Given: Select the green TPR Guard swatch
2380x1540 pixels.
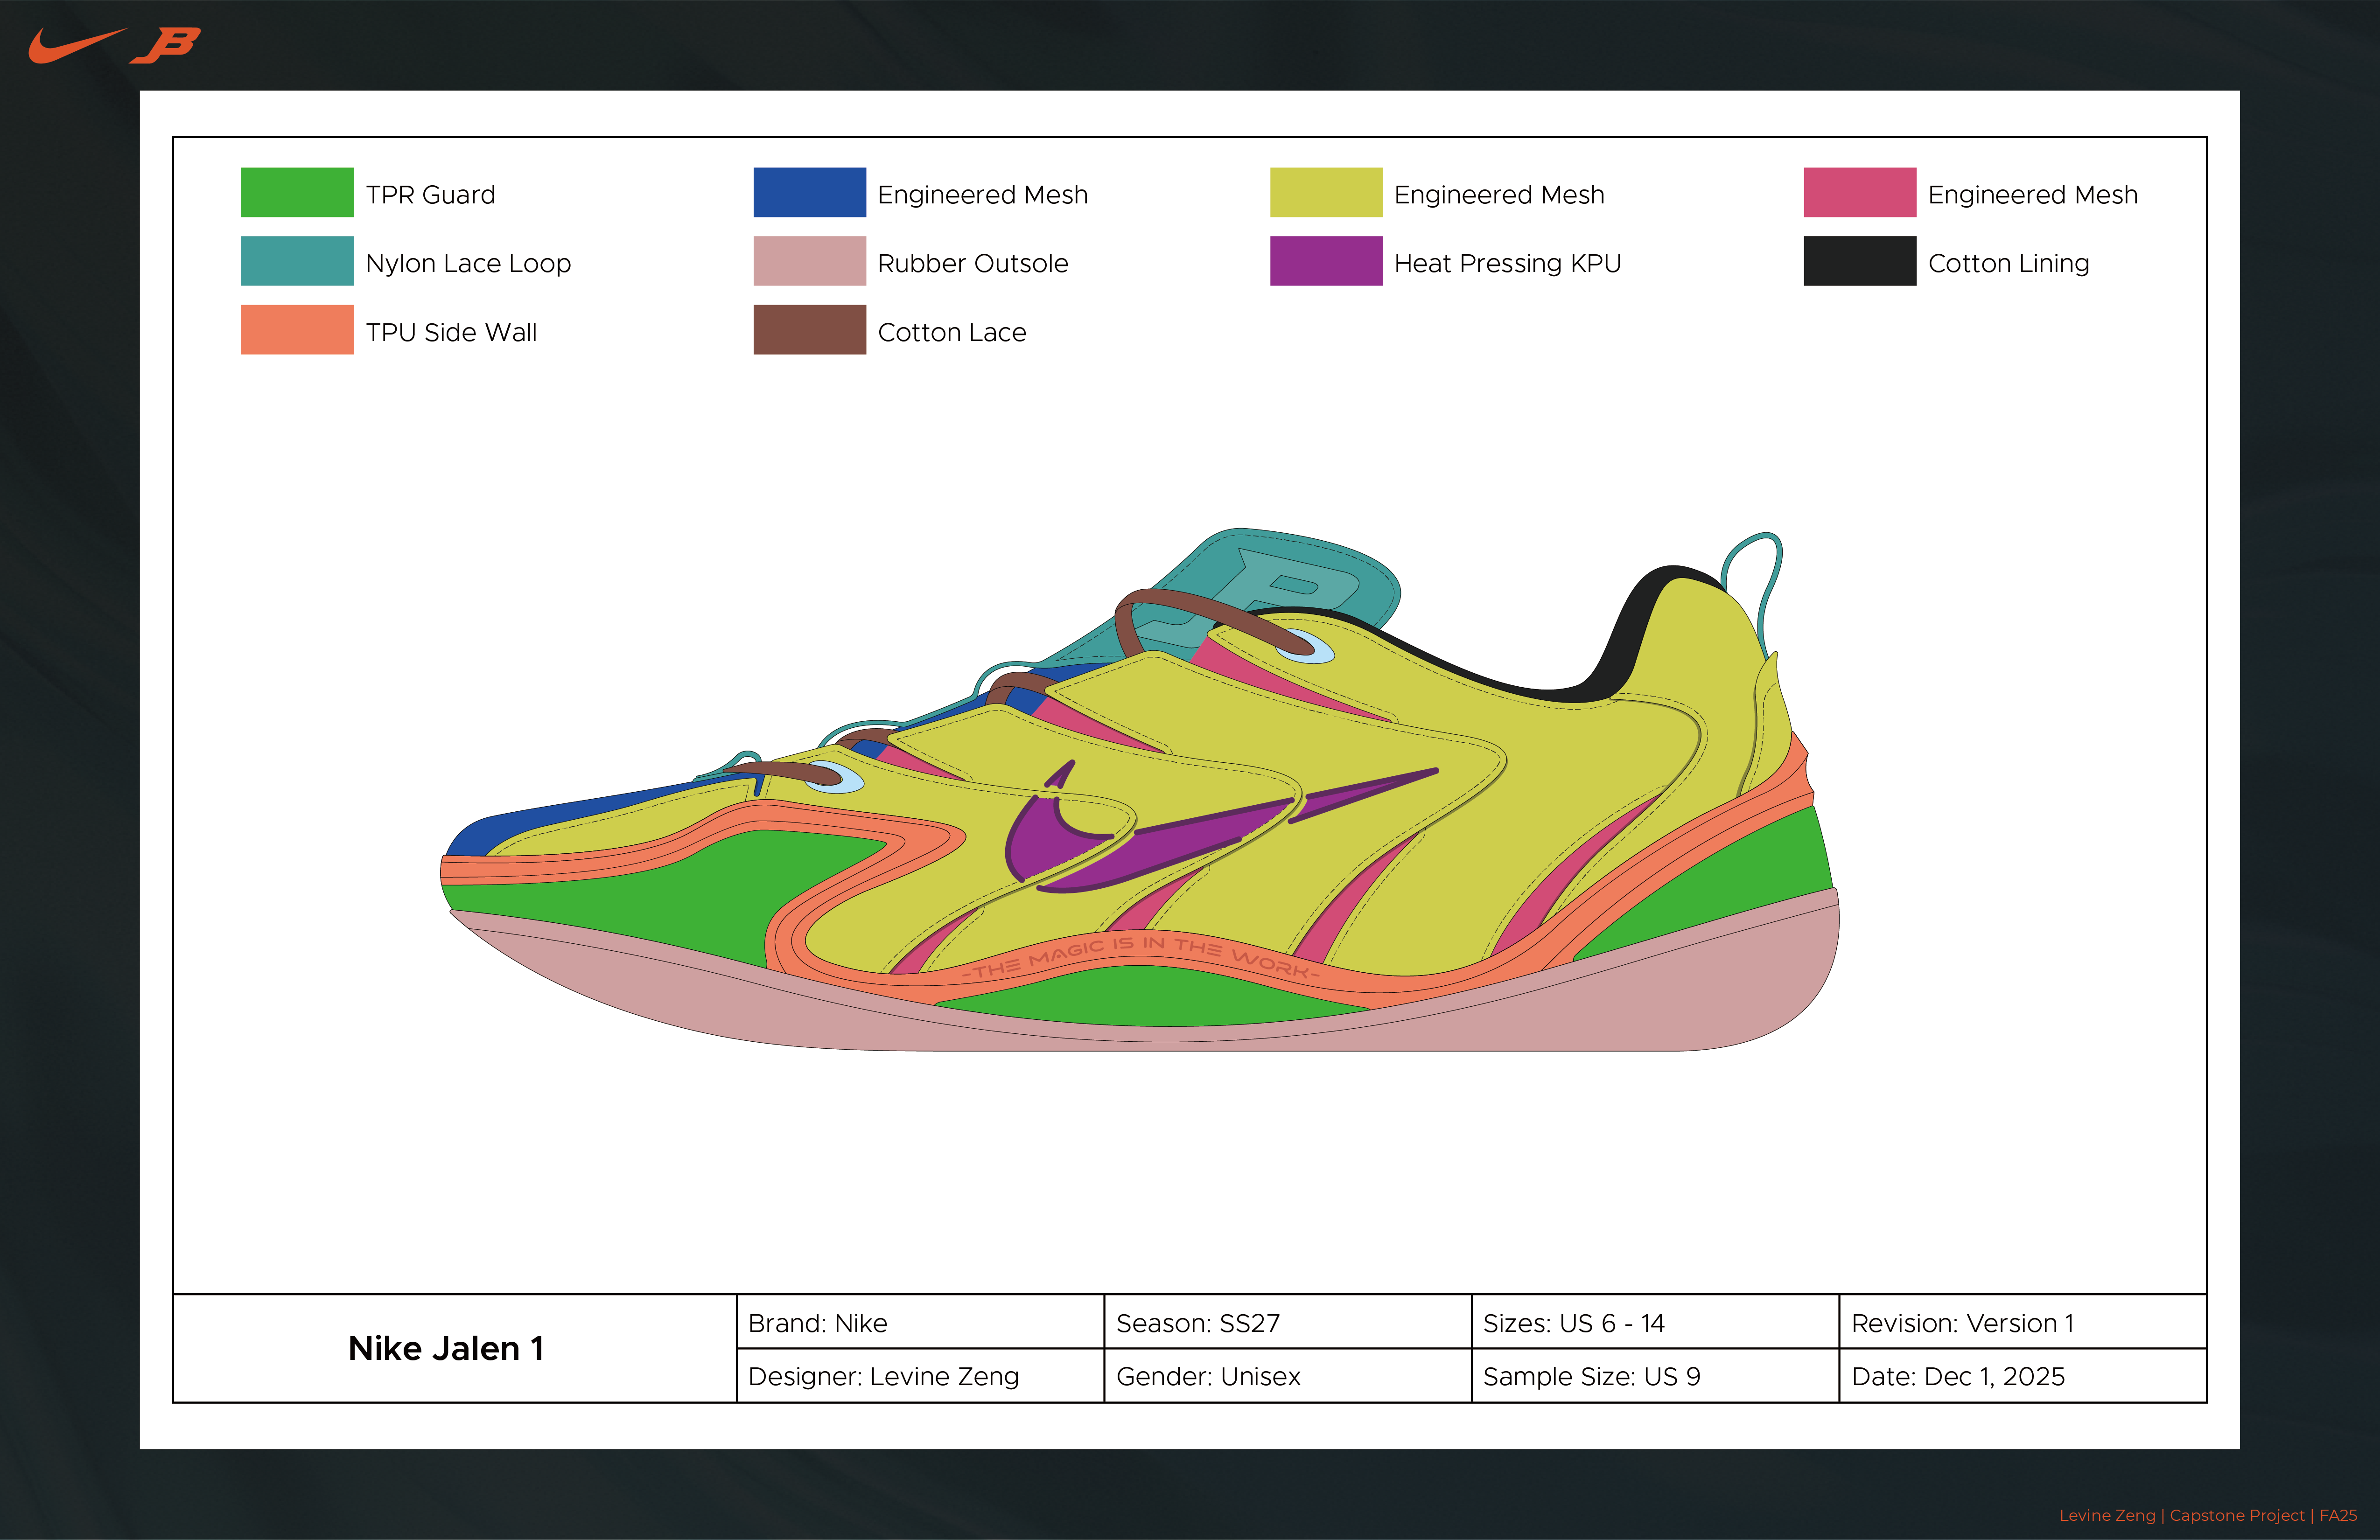Looking at the screenshot, I should click(297, 193).
